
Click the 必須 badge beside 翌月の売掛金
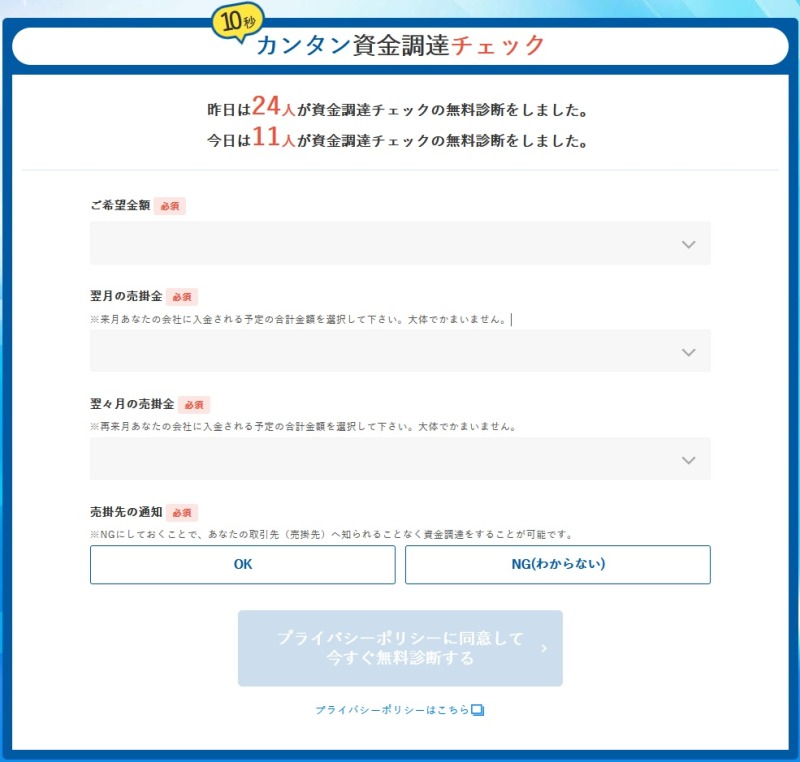(x=182, y=297)
